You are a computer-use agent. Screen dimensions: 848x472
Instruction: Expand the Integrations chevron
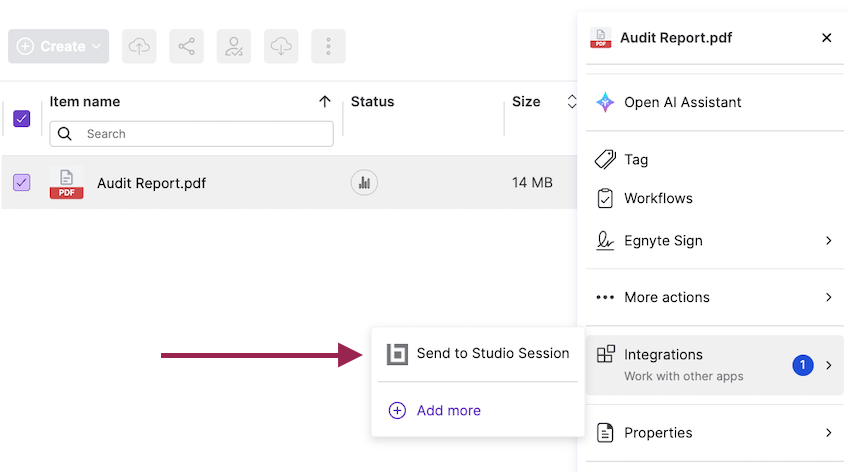(829, 365)
